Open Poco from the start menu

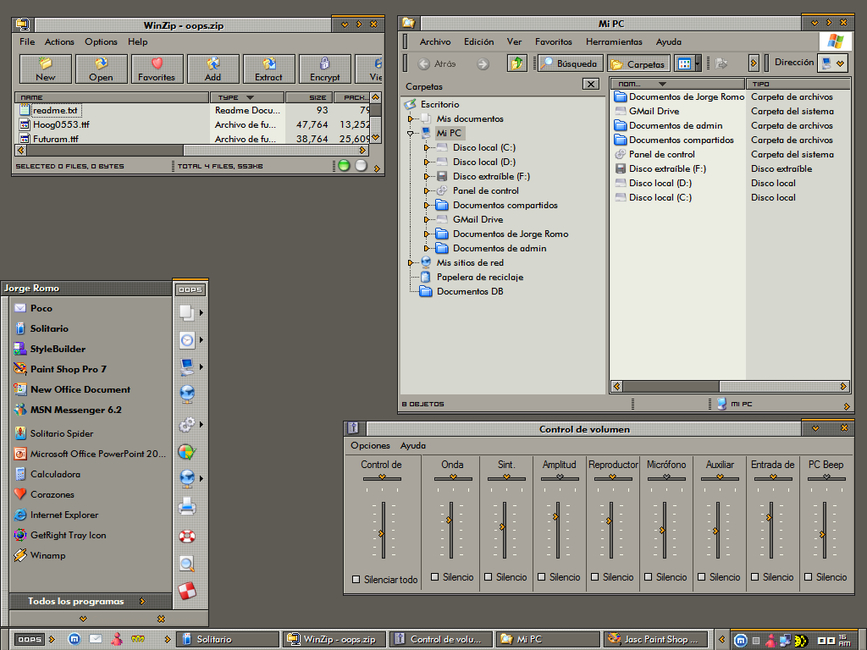click(41, 308)
